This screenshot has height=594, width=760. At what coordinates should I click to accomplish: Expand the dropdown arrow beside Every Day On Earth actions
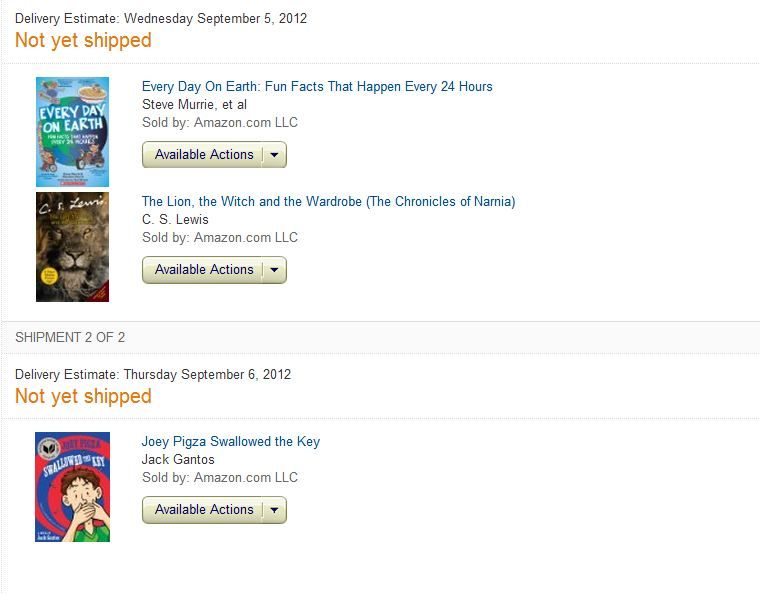275,155
